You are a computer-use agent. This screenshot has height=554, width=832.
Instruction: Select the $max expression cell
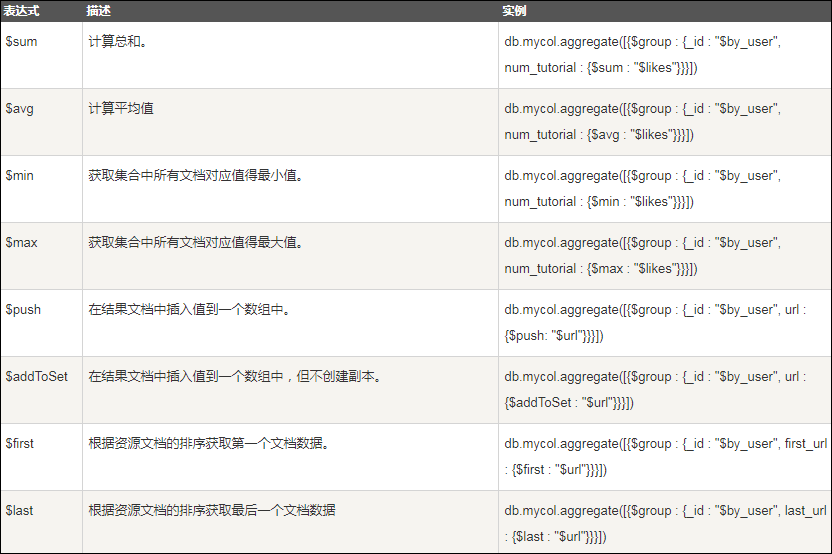coord(41,256)
